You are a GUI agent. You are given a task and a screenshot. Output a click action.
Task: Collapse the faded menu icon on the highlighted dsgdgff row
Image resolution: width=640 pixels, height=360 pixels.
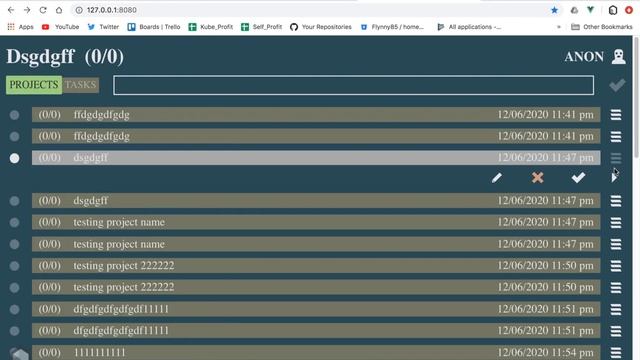[616, 158]
